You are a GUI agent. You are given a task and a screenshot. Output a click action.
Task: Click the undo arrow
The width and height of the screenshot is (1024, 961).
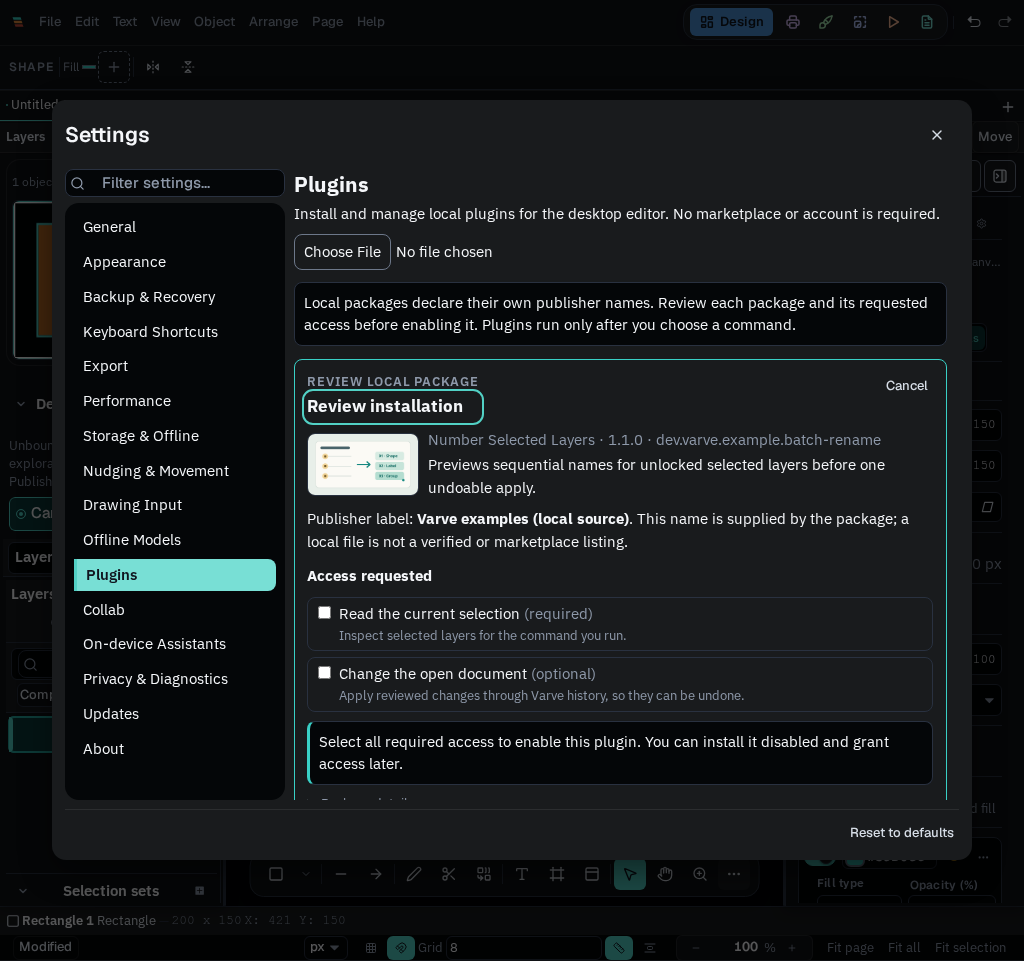point(974,22)
